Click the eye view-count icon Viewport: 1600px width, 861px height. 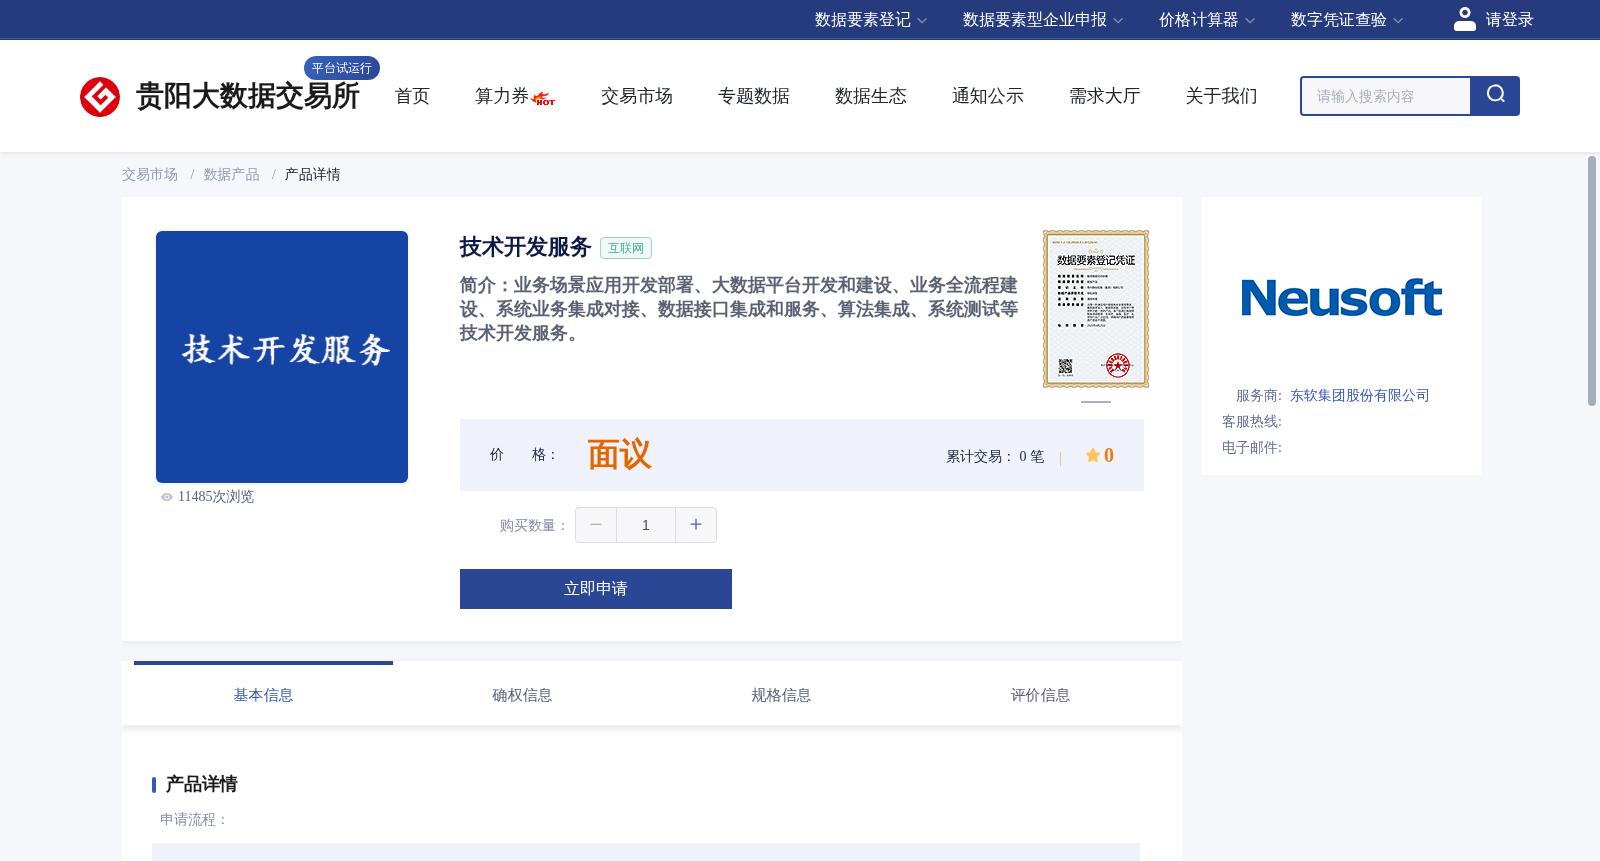(x=167, y=497)
